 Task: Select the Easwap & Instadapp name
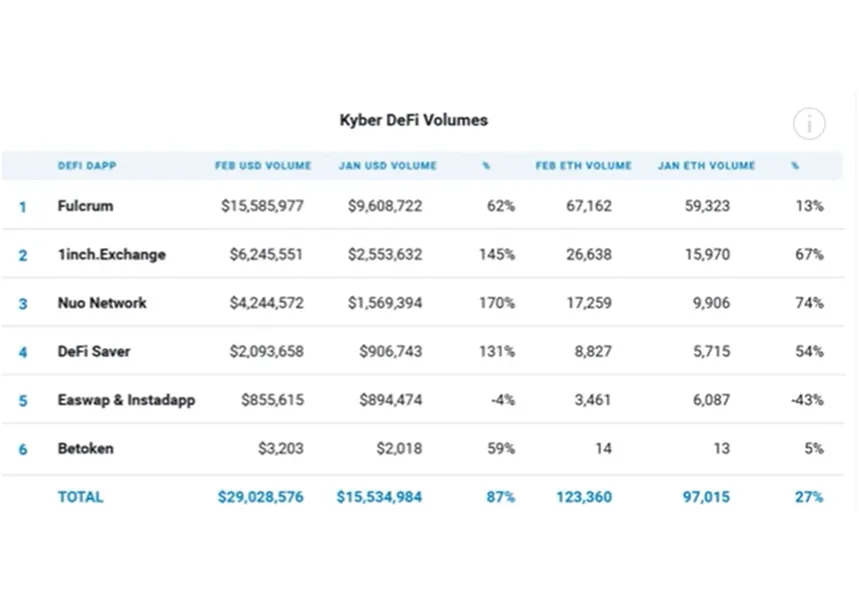click(x=127, y=400)
